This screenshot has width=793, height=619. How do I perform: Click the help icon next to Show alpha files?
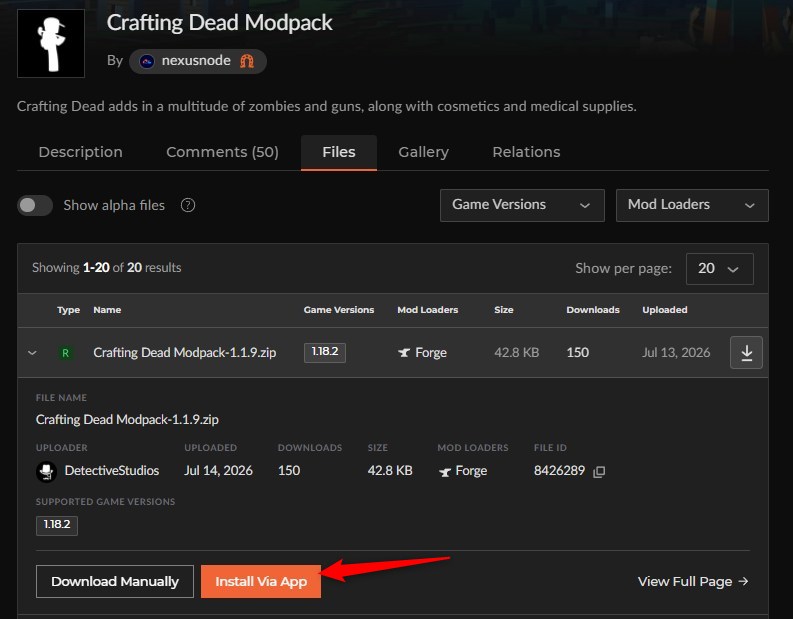pyautogui.click(x=188, y=205)
